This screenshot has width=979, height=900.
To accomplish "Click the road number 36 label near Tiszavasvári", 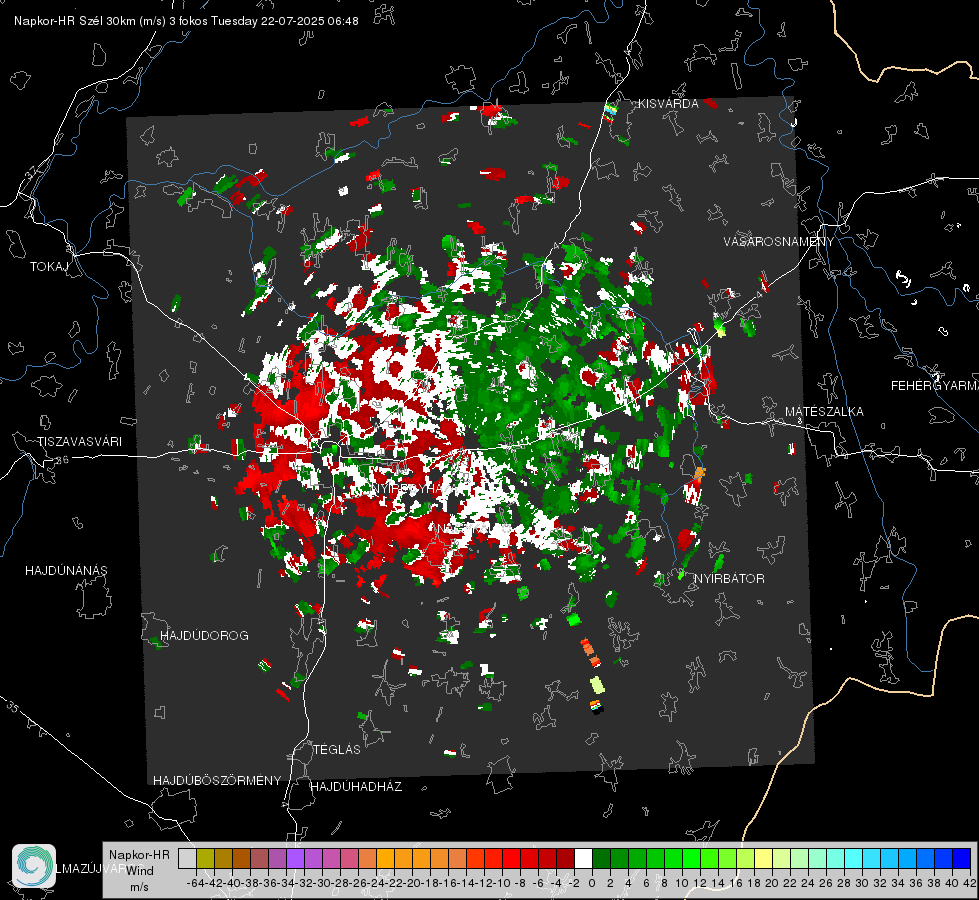I will (62, 460).
